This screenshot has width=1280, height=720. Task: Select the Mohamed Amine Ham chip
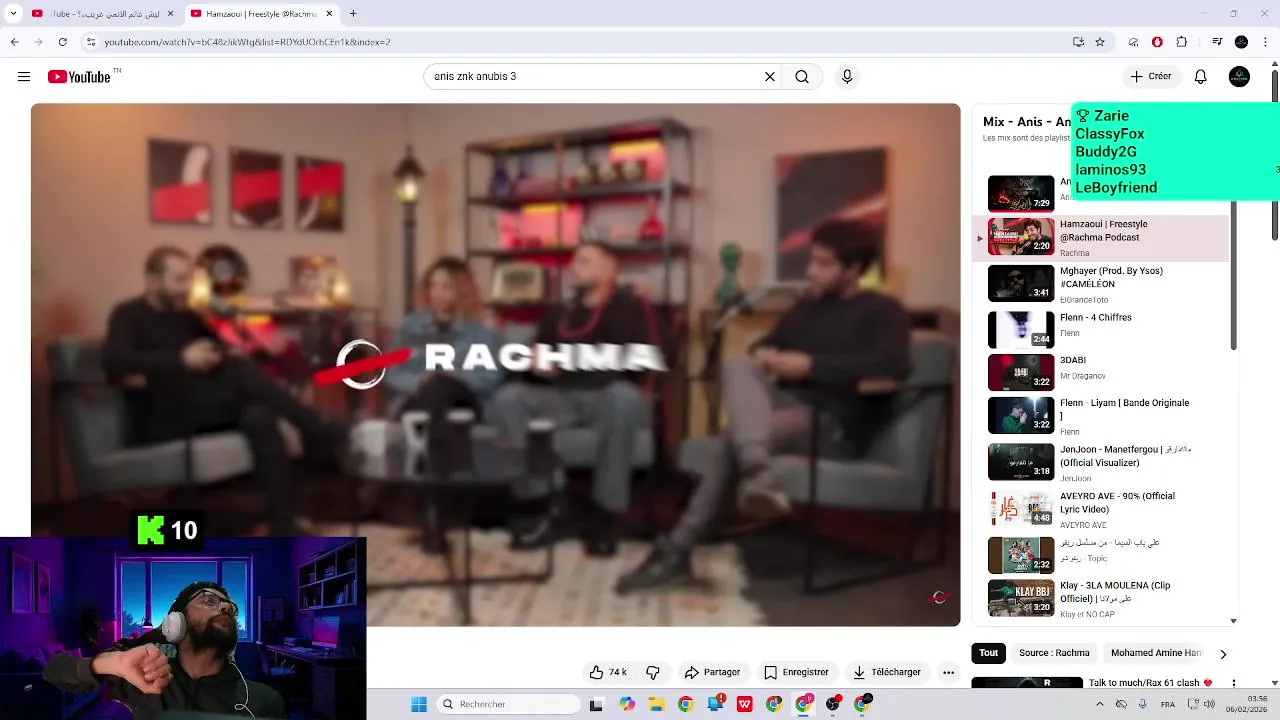(1155, 653)
